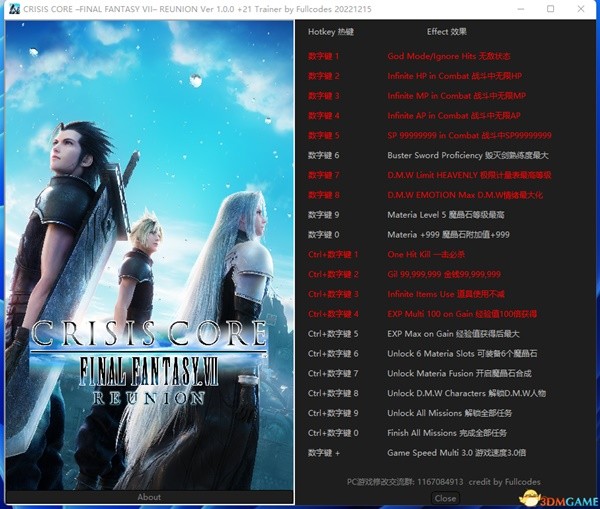Select Game Speed Multi 3.0 effect
This screenshot has width=600, height=509.
pos(457,453)
